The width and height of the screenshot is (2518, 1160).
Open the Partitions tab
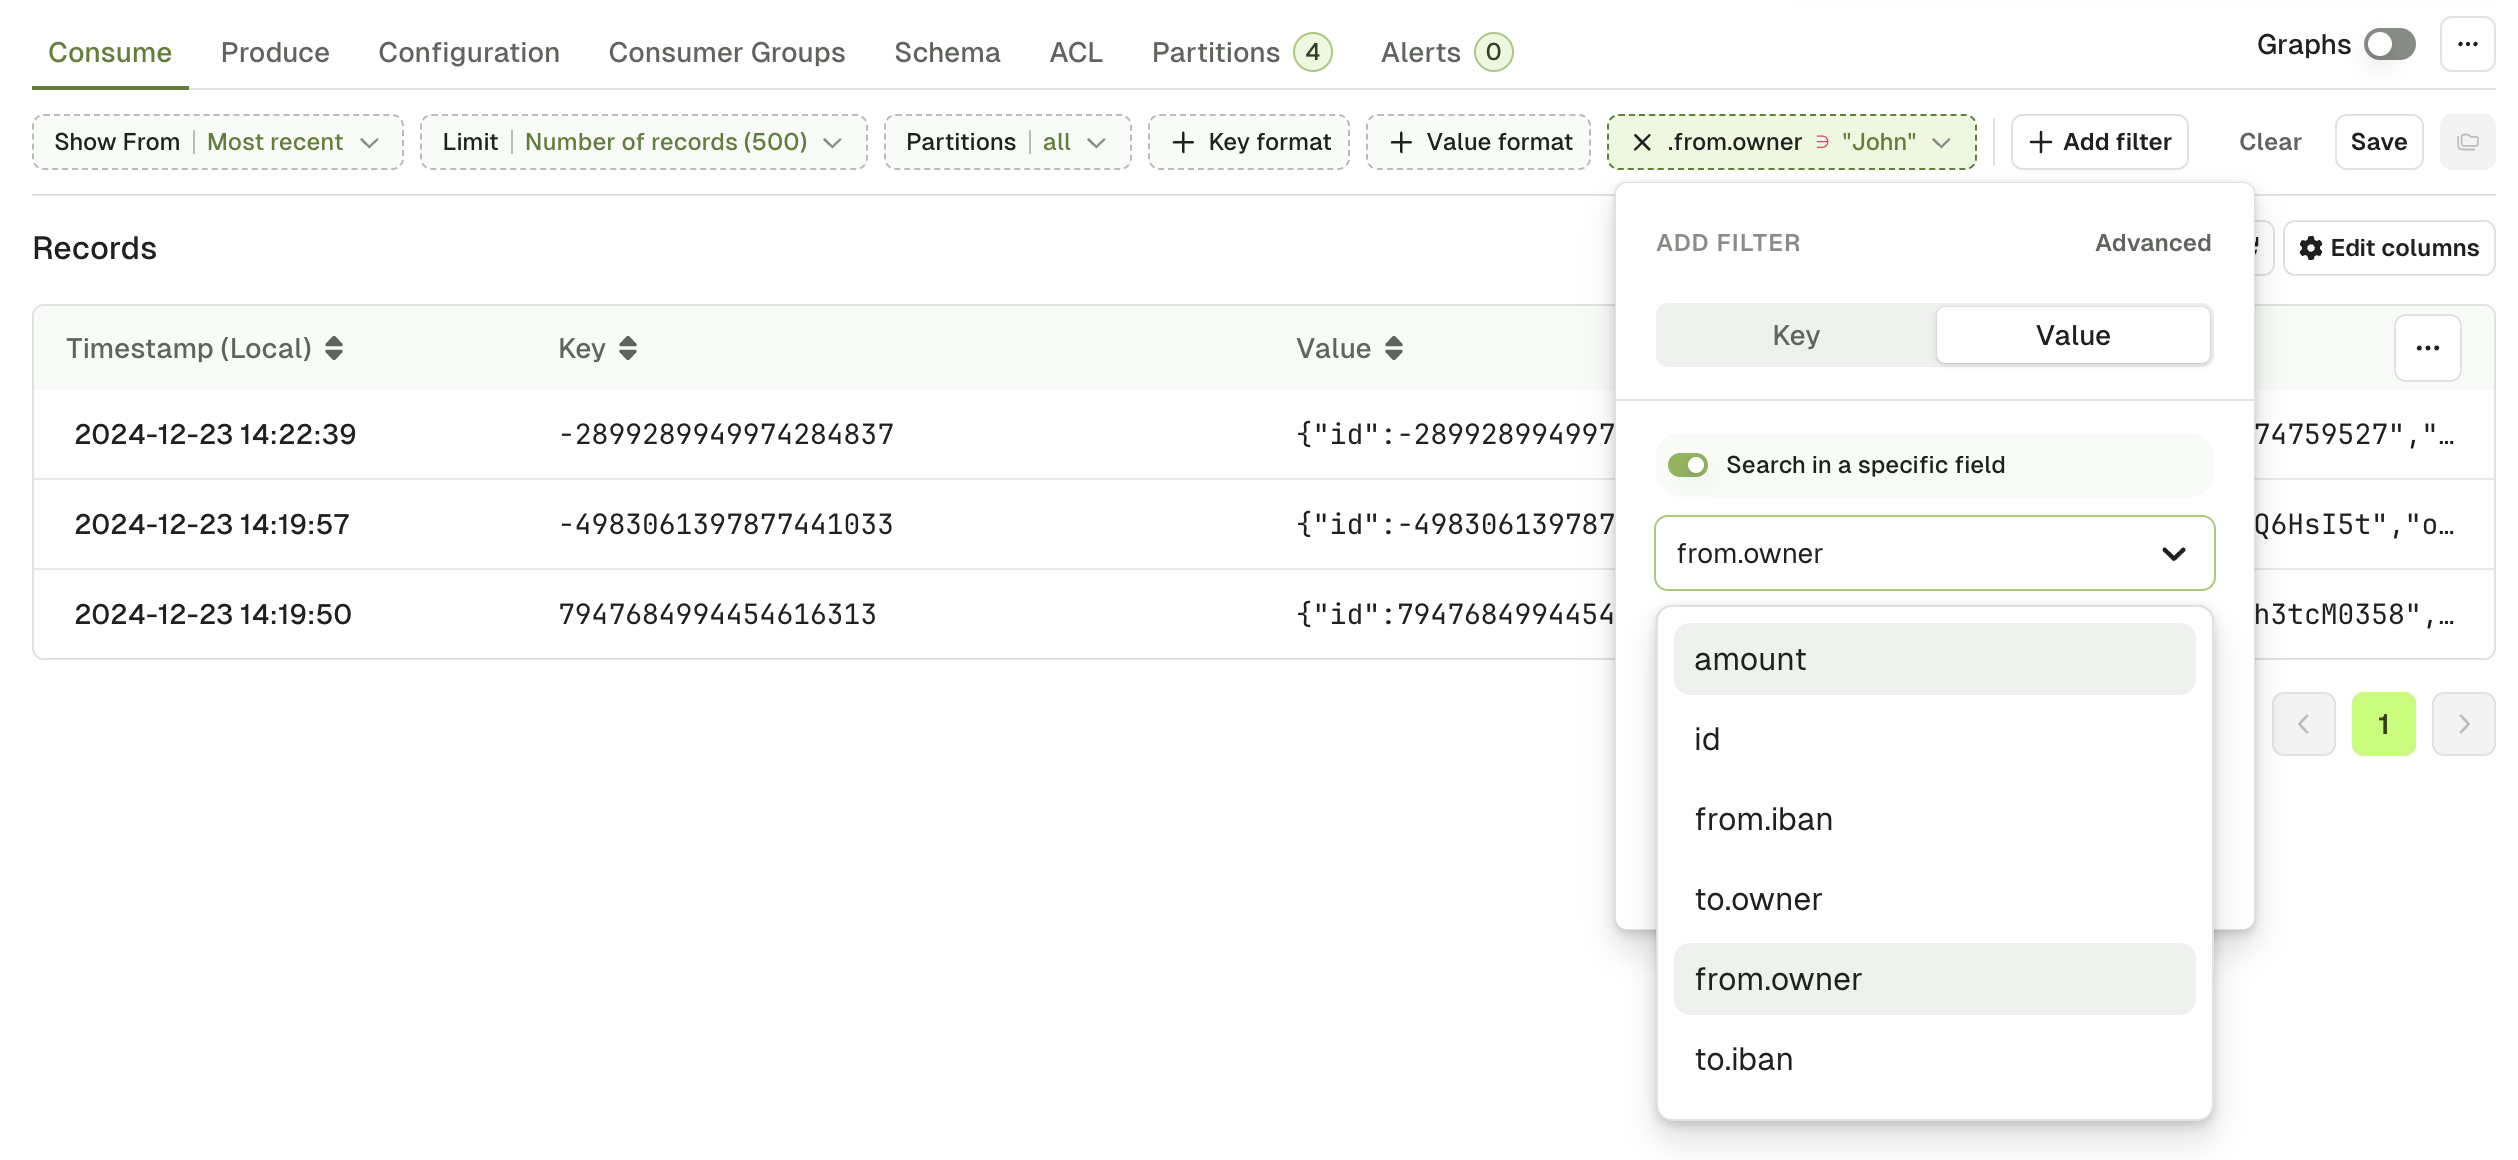tap(1241, 52)
